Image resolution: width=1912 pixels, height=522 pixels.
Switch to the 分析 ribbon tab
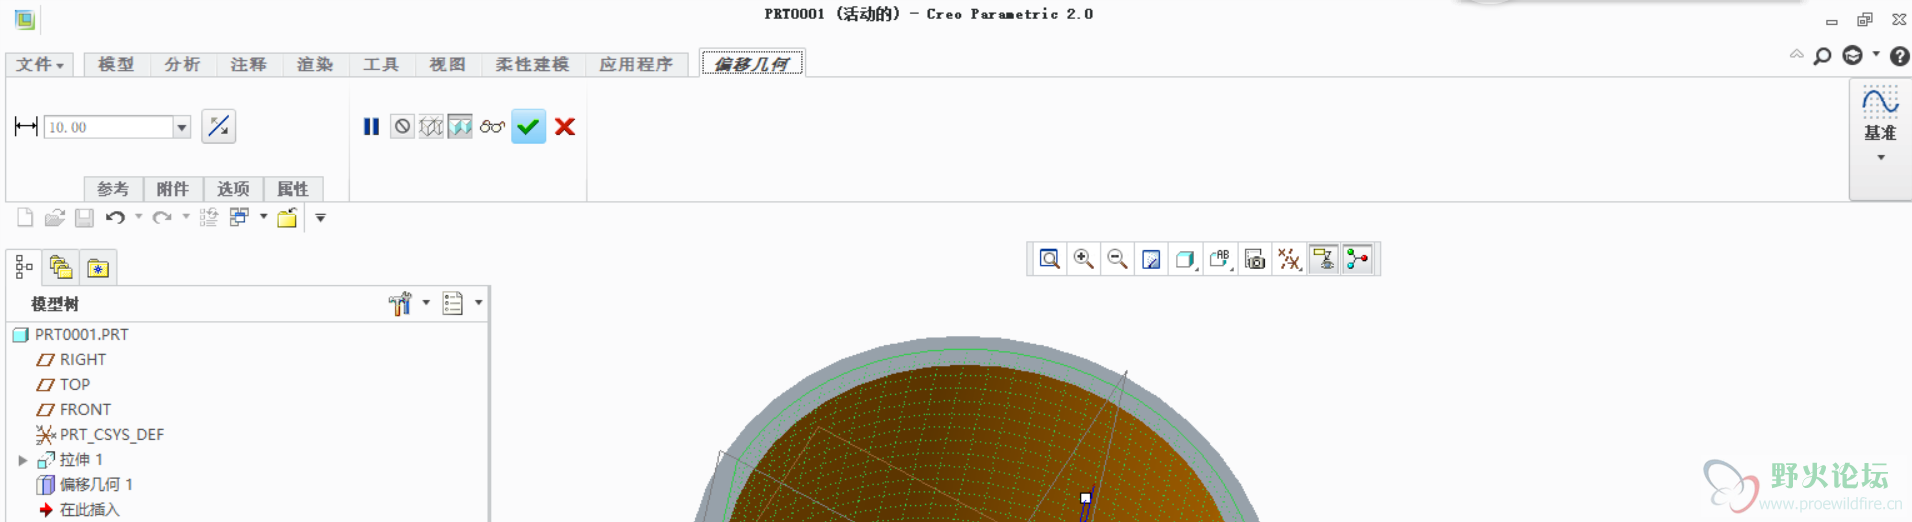coord(182,64)
